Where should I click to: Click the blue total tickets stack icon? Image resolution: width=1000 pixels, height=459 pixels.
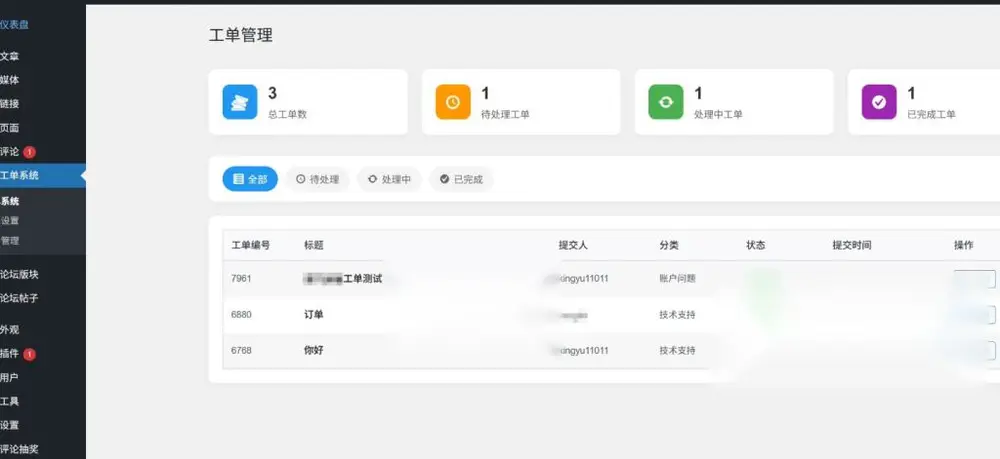click(240, 102)
